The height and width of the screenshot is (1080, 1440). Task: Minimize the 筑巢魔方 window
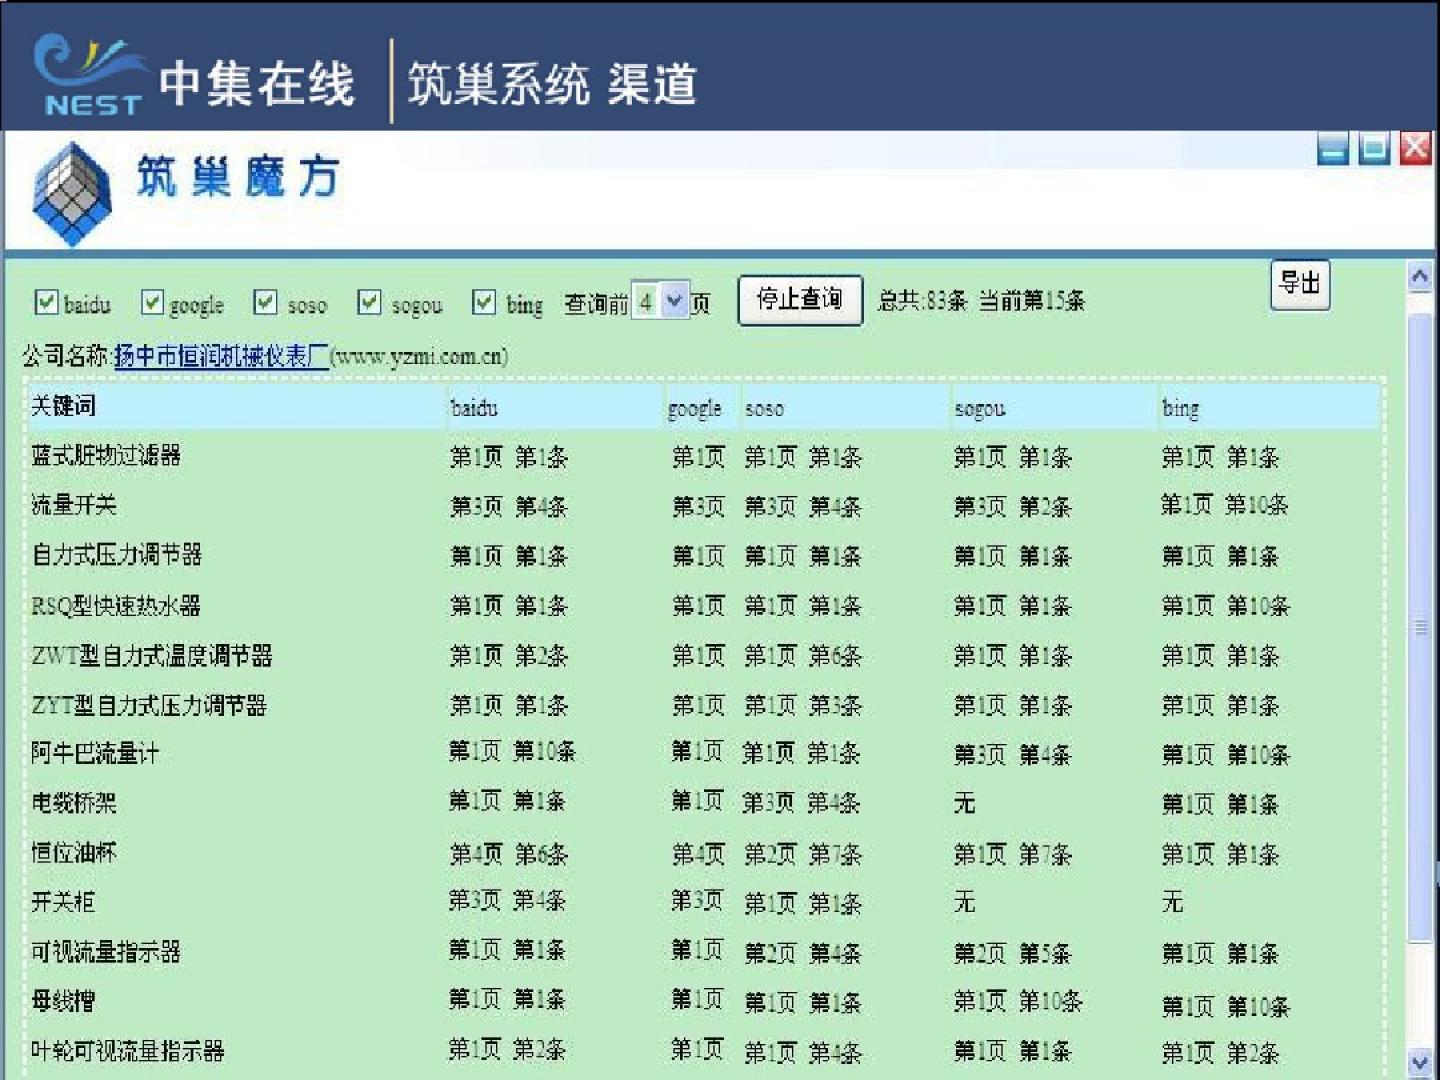1333,149
